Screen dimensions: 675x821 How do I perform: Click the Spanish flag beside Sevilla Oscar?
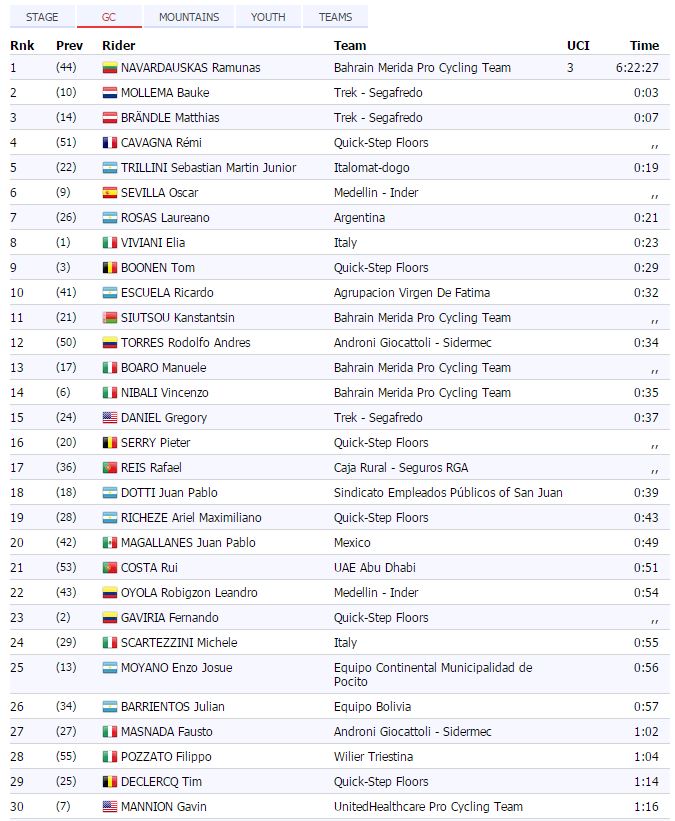110,193
